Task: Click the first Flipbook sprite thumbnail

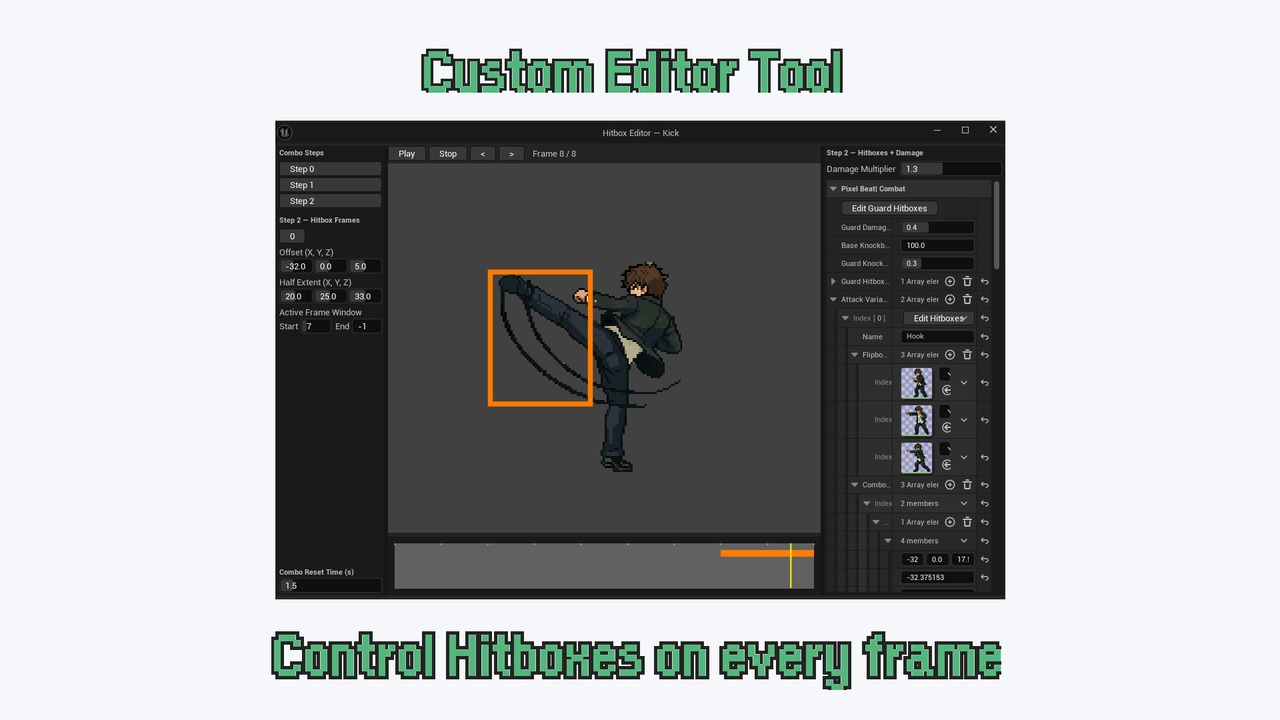Action: [x=917, y=383]
